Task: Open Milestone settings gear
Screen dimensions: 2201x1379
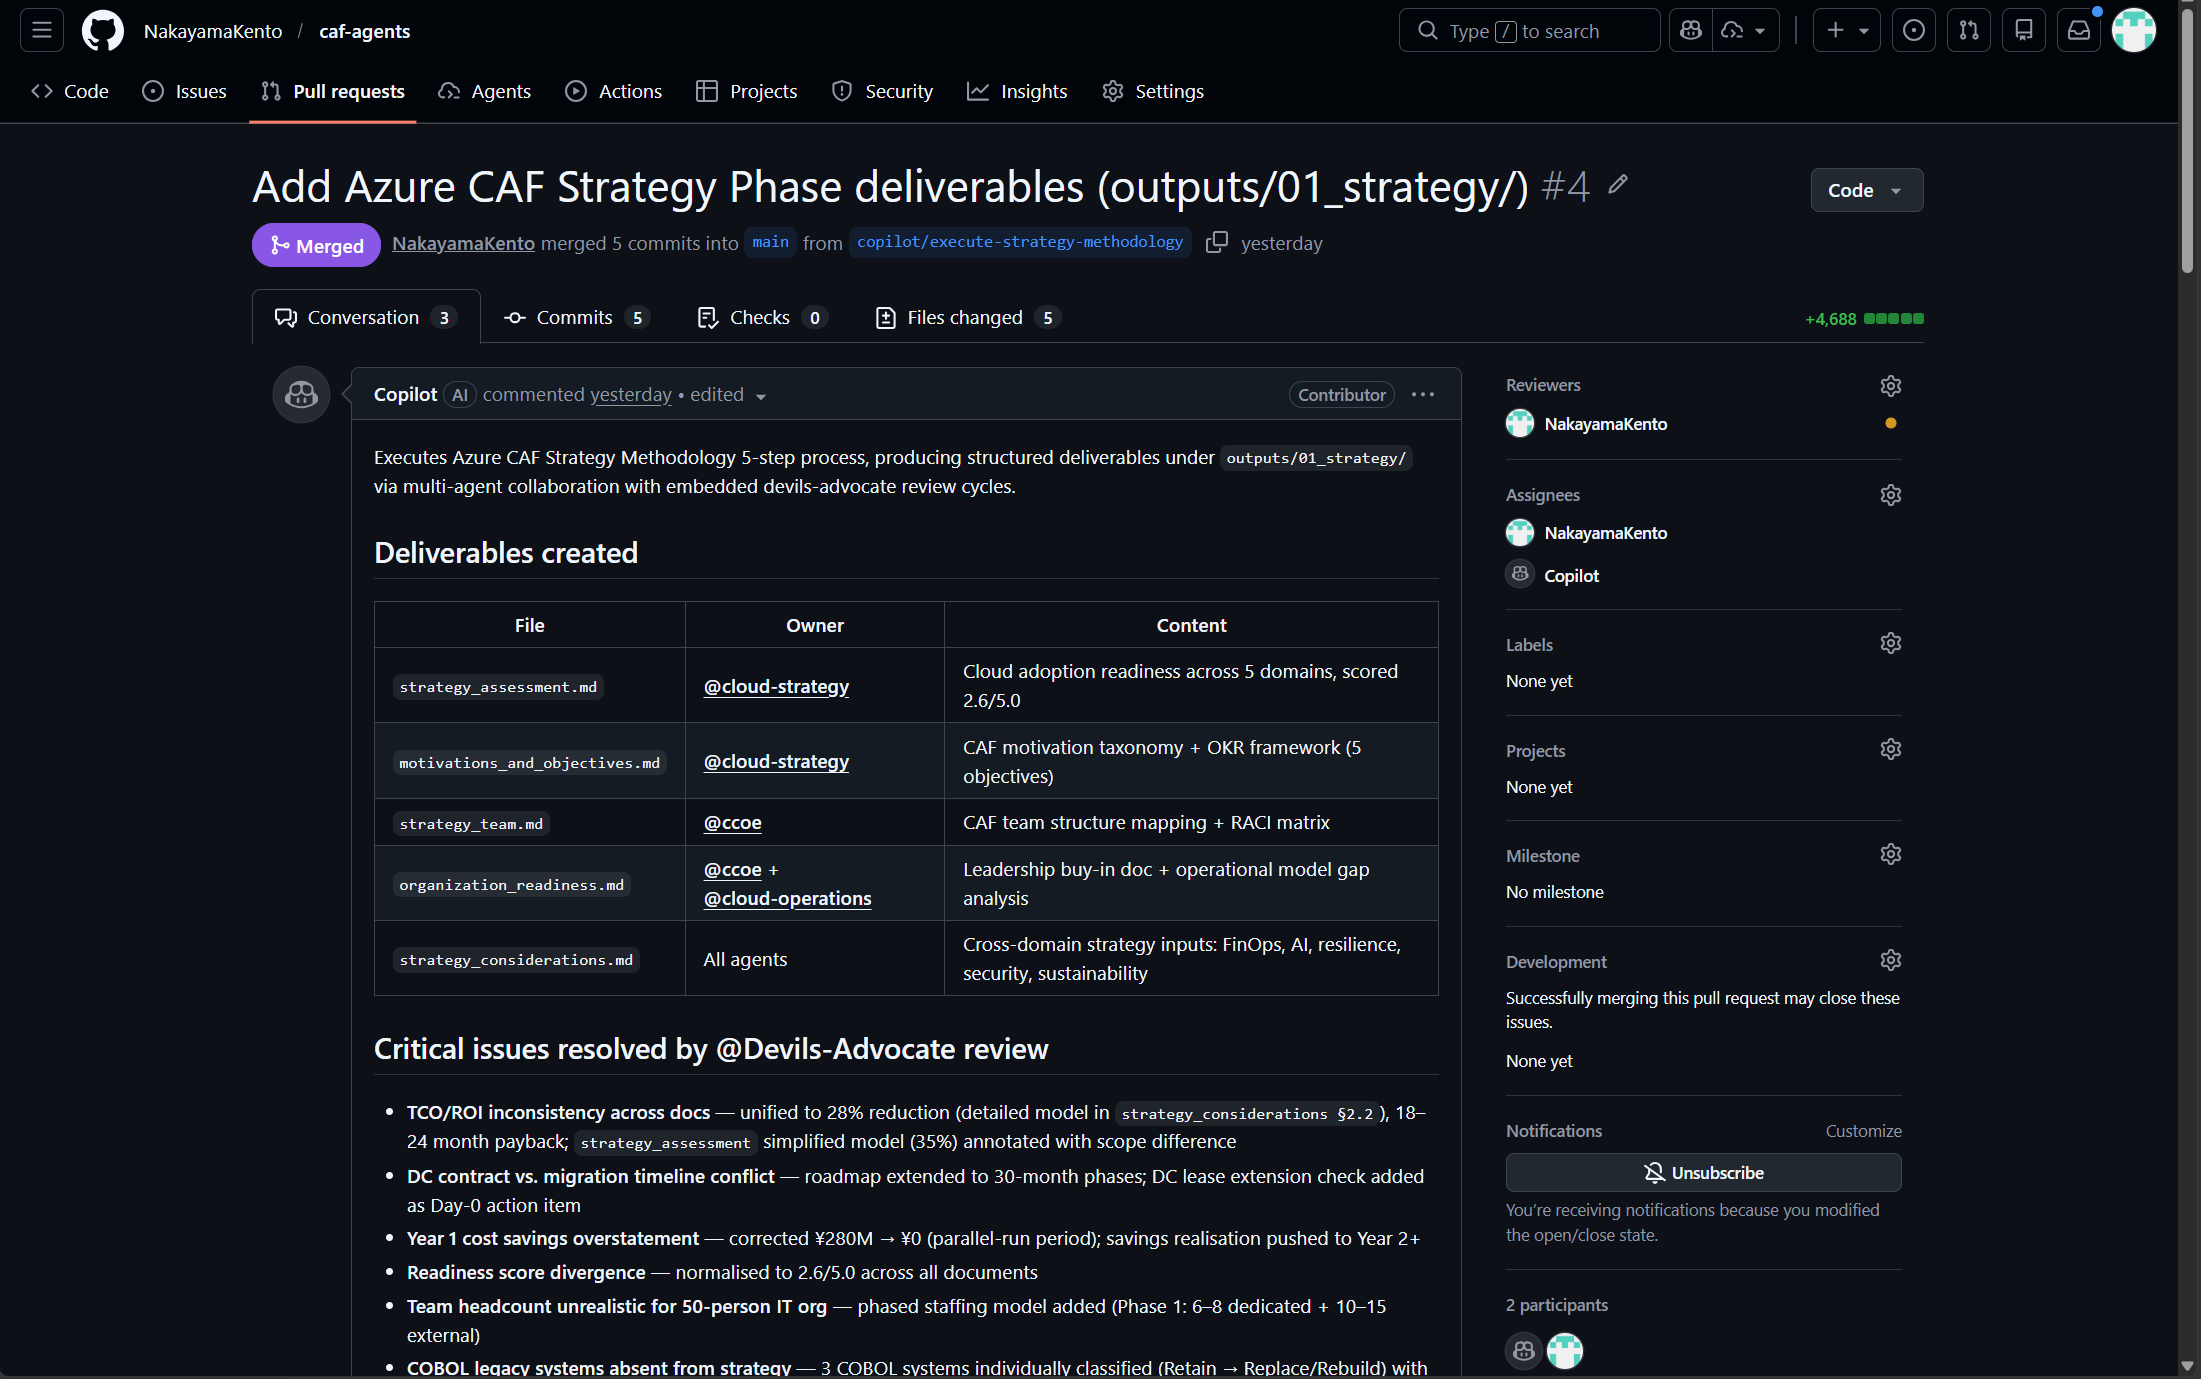Action: point(1889,855)
